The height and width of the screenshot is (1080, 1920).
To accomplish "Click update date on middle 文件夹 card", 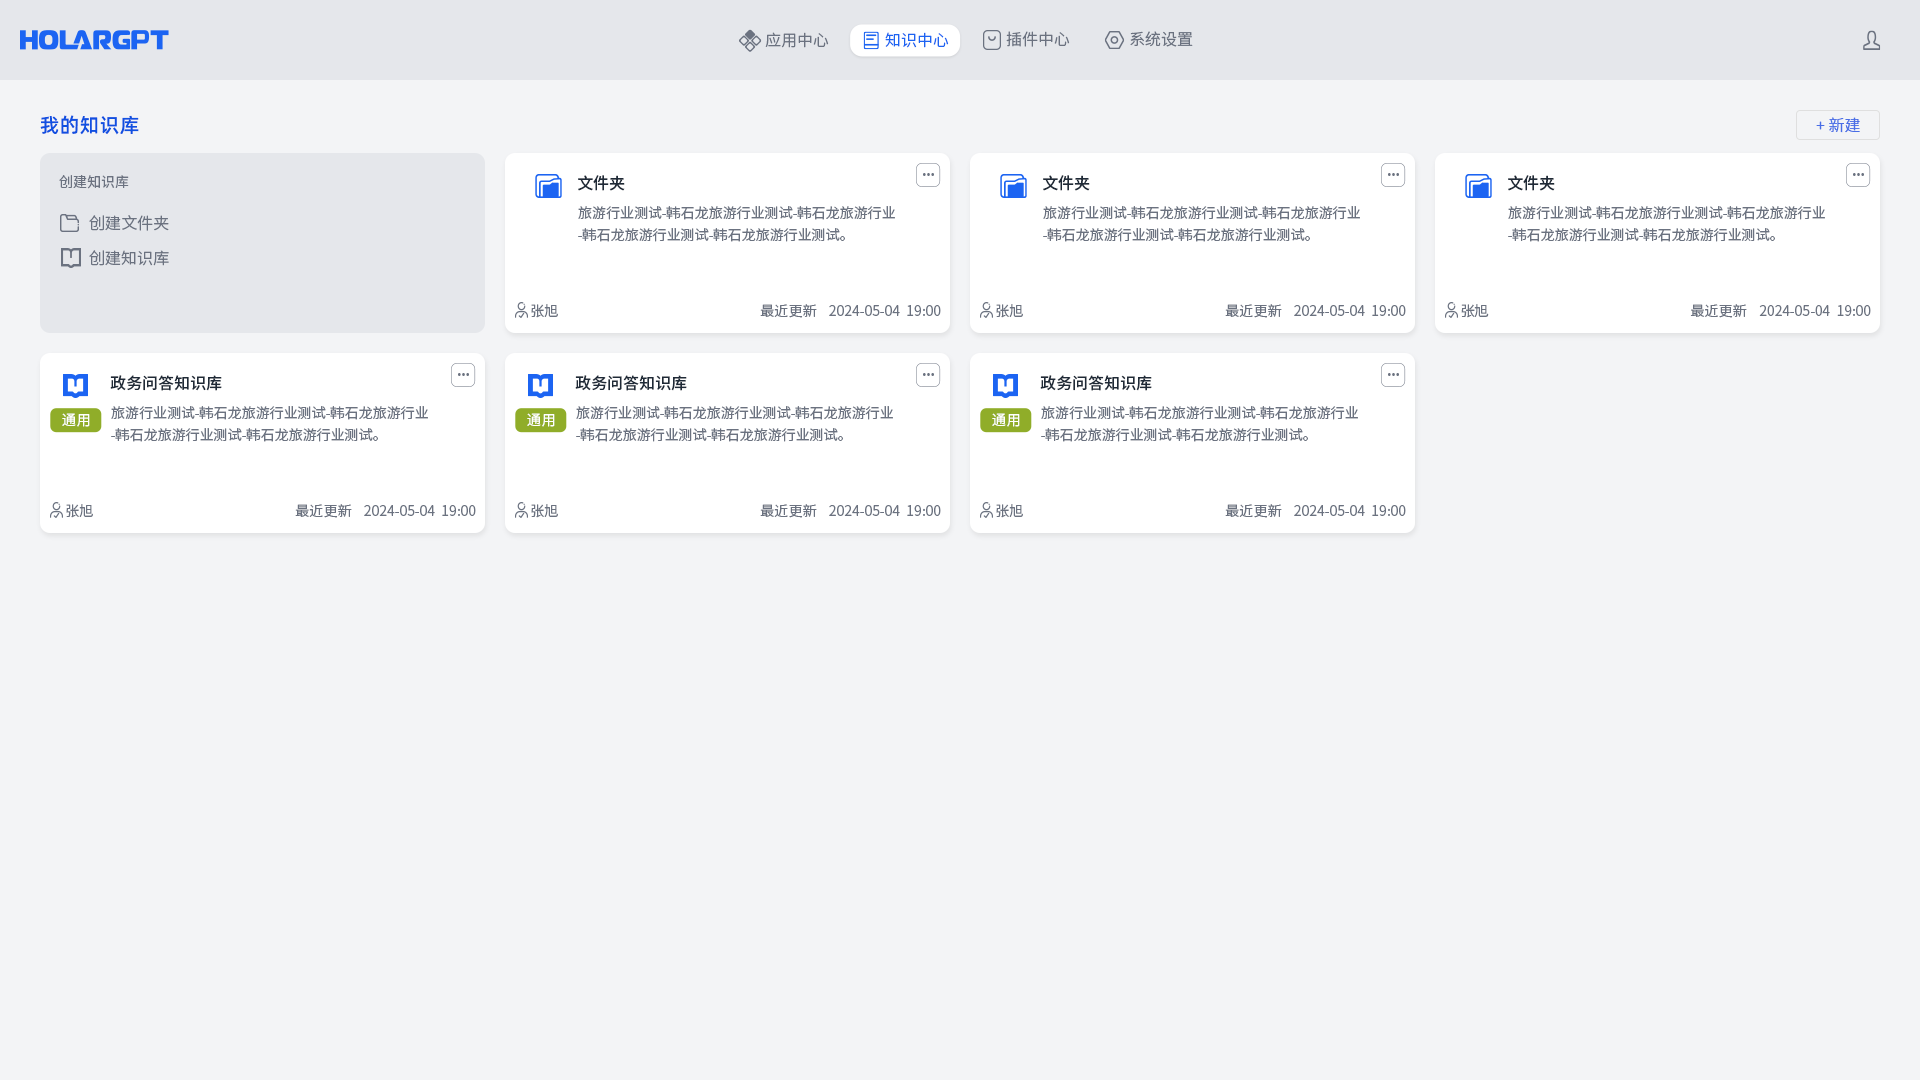I will [x=1349, y=311].
